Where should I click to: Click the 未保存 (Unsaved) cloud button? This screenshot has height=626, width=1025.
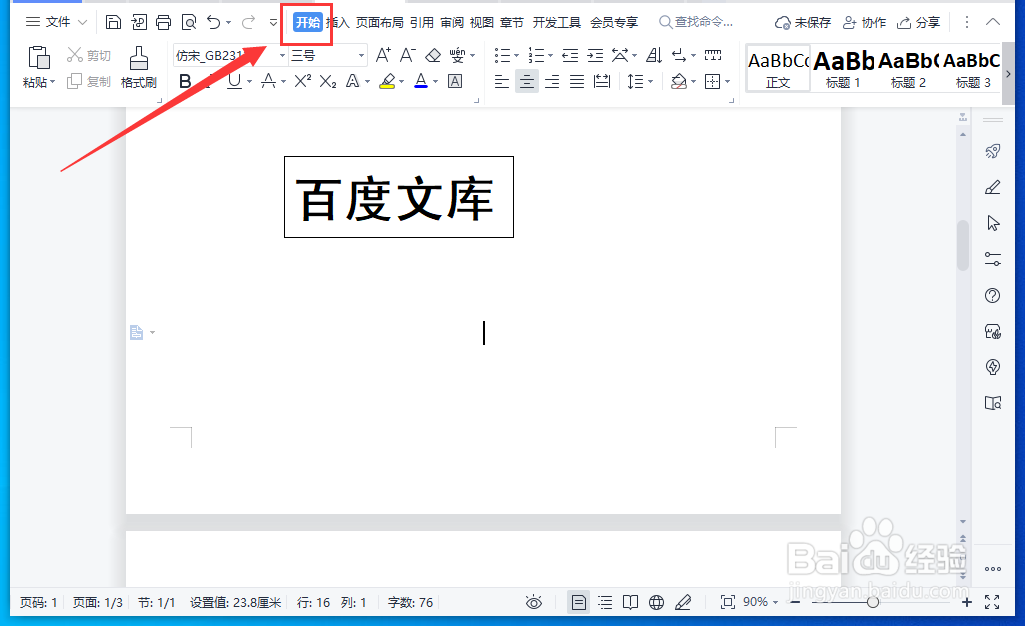pyautogui.click(x=803, y=22)
